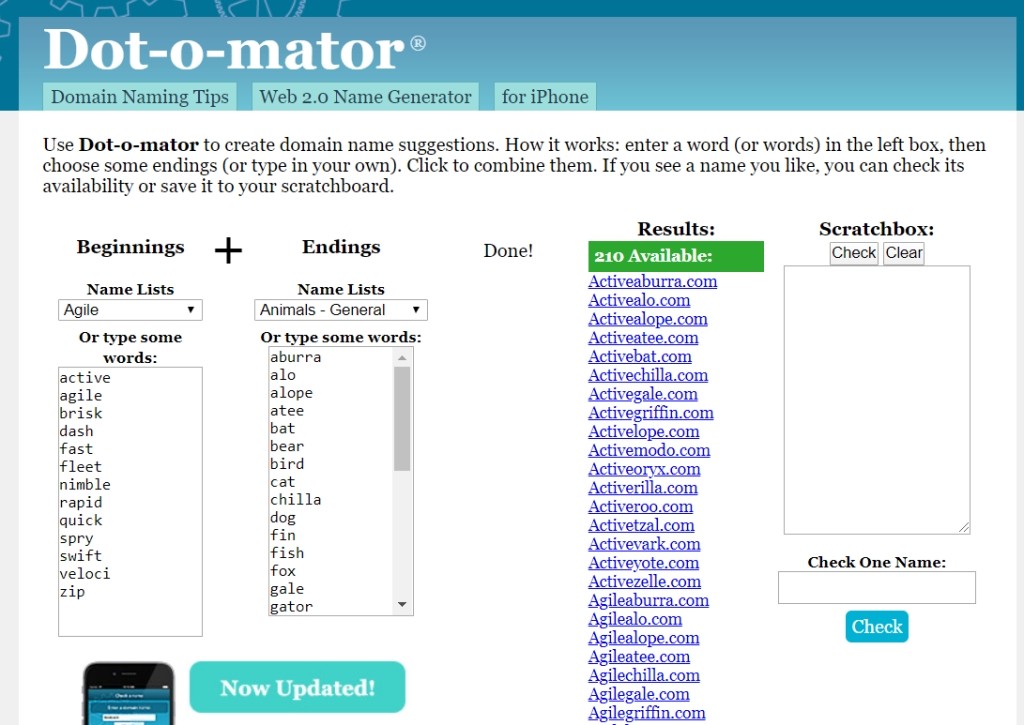1024x725 pixels.
Task: Click the Scratchbox Clear button
Action: click(904, 253)
